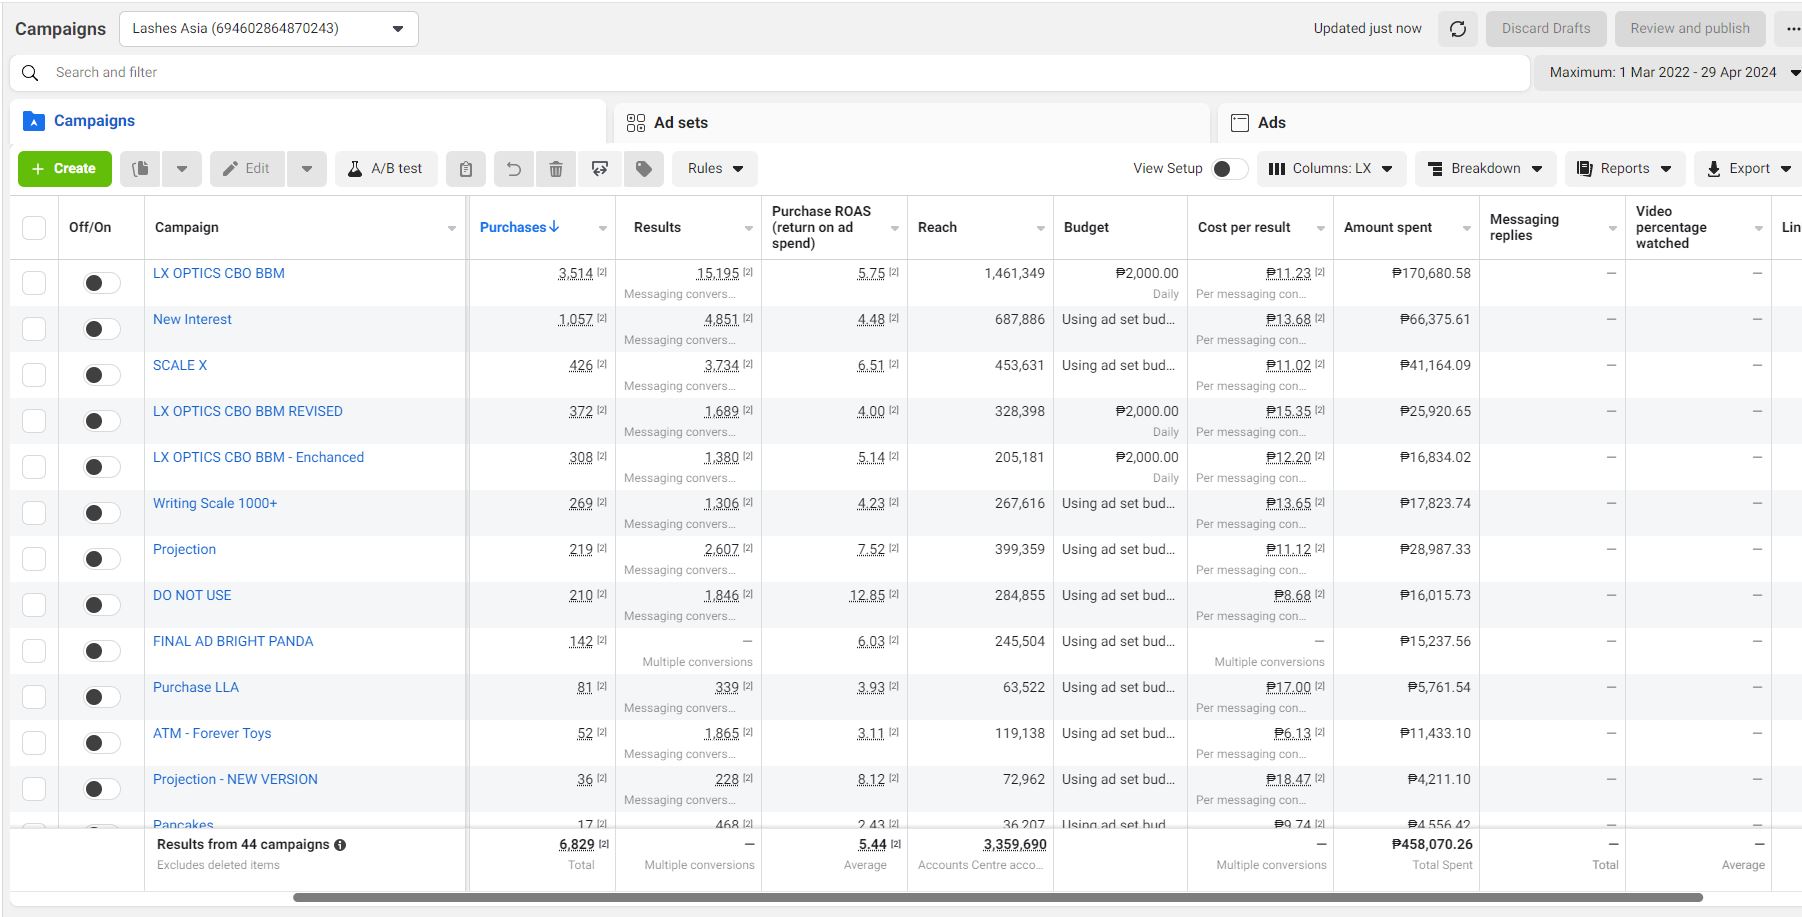
Task: Click the Ad sets grid icon
Action: [636, 123]
